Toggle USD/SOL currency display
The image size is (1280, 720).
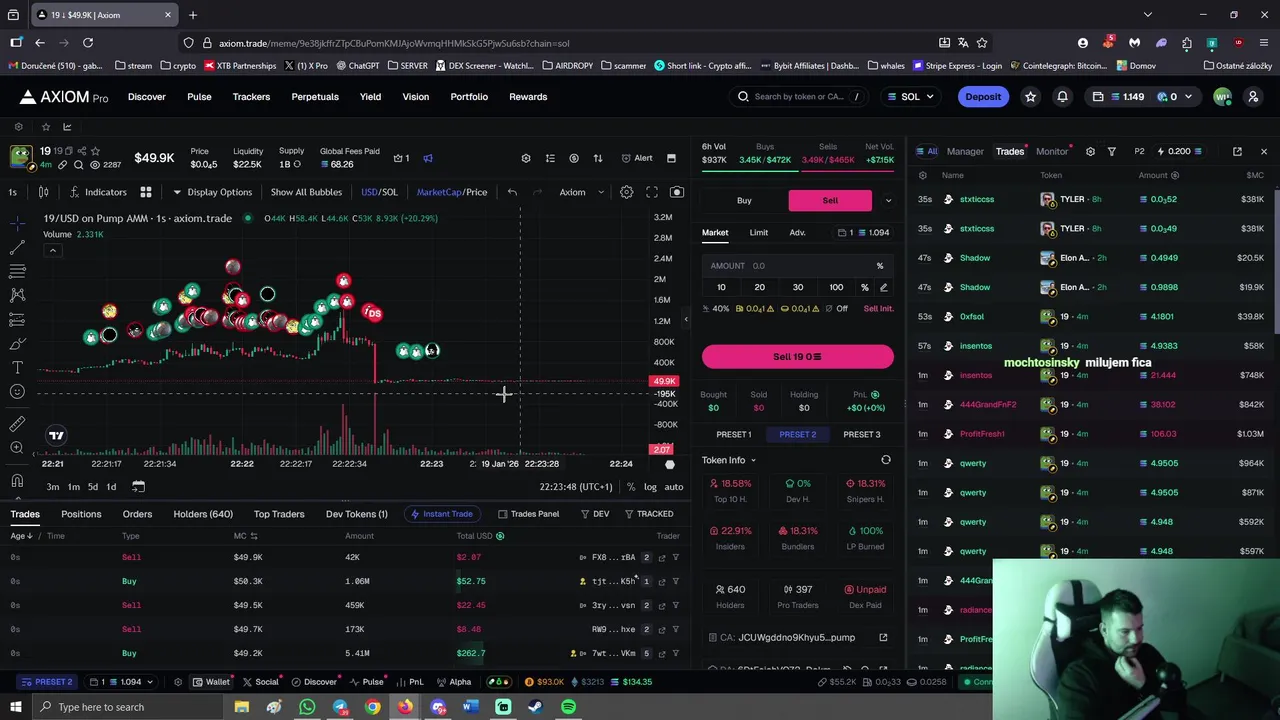(x=379, y=192)
